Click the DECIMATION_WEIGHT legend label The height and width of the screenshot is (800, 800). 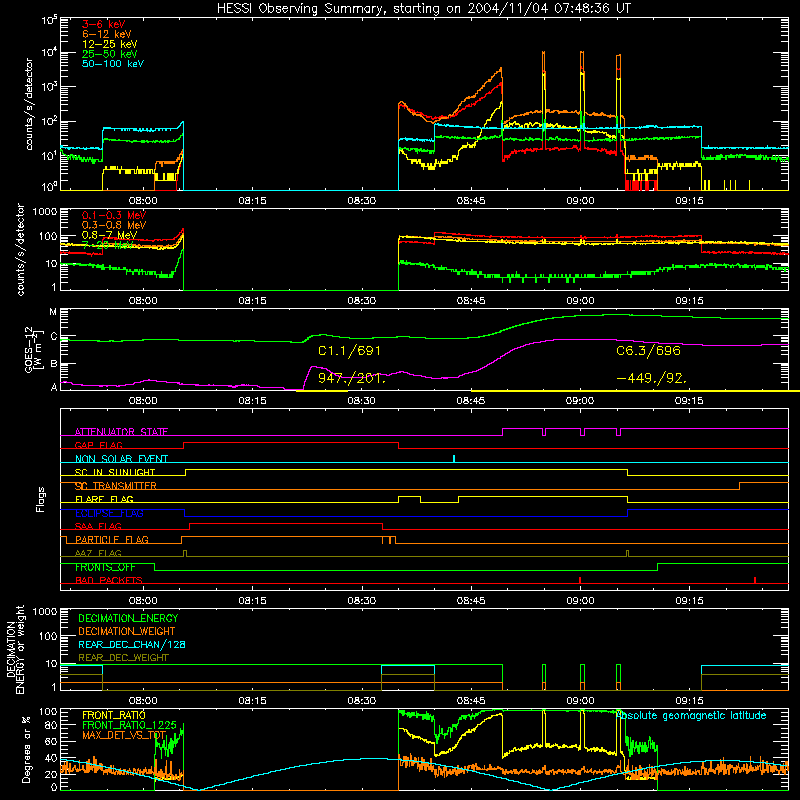[127, 632]
